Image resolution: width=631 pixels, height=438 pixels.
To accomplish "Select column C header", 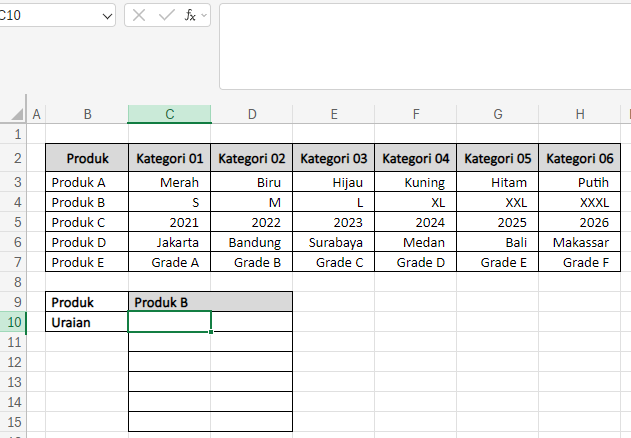I will tap(169, 114).
